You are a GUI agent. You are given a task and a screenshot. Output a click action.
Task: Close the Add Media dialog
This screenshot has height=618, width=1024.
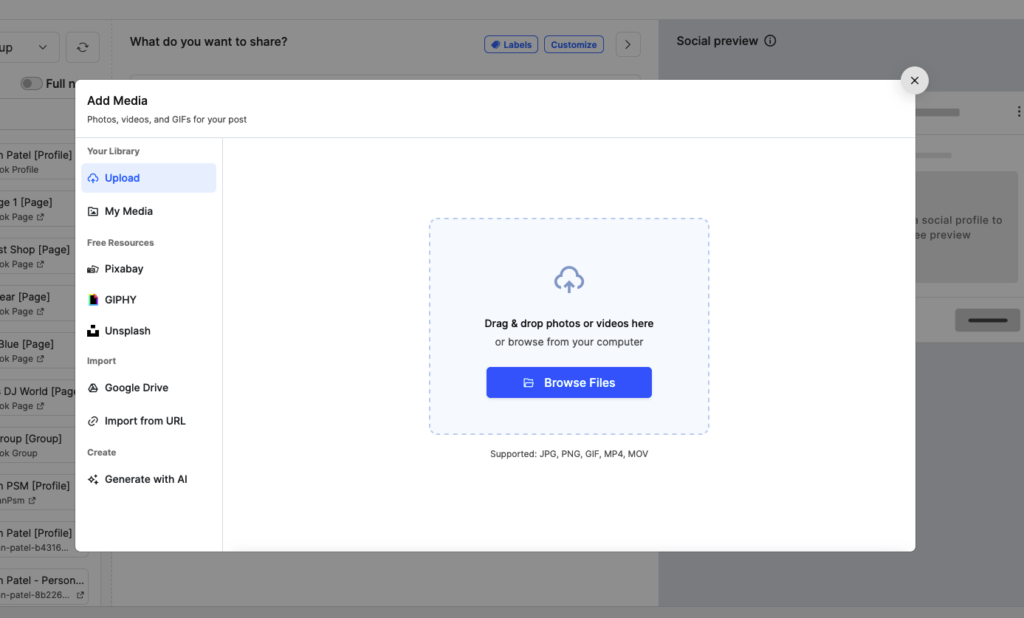914,80
